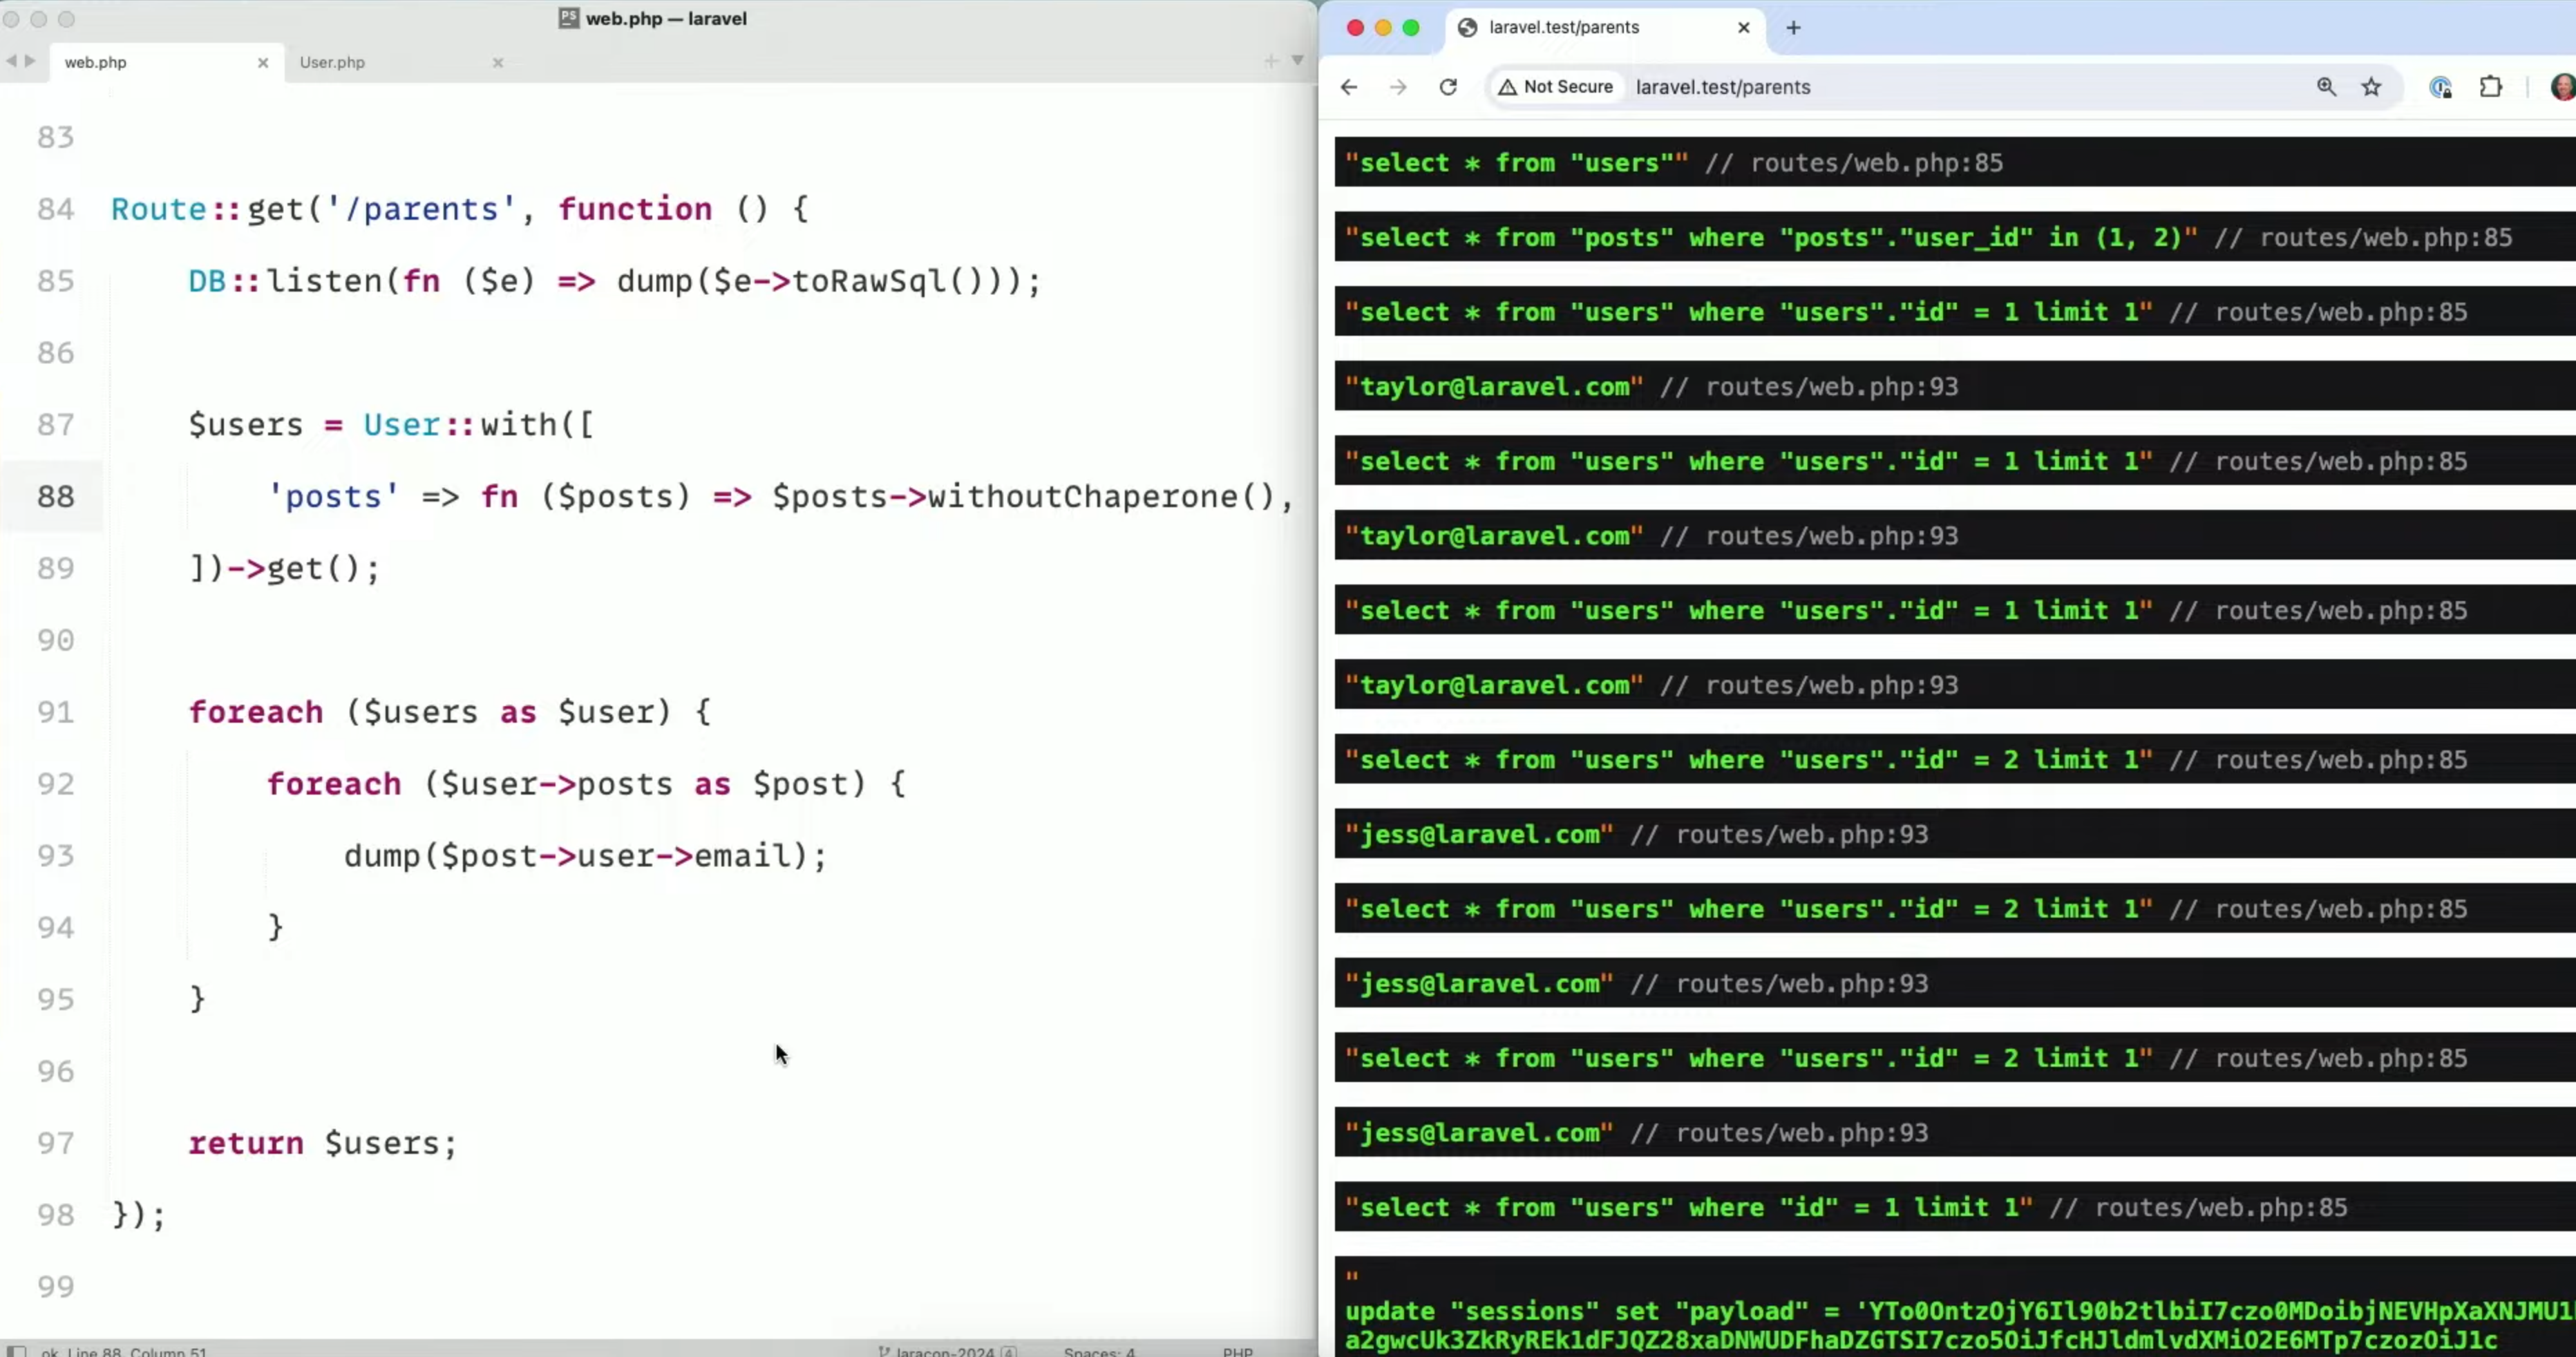Image resolution: width=2576 pixels, height=1357 pixels.
Task: Open the PHP syntax selector
Action: click(1237, 1352)
